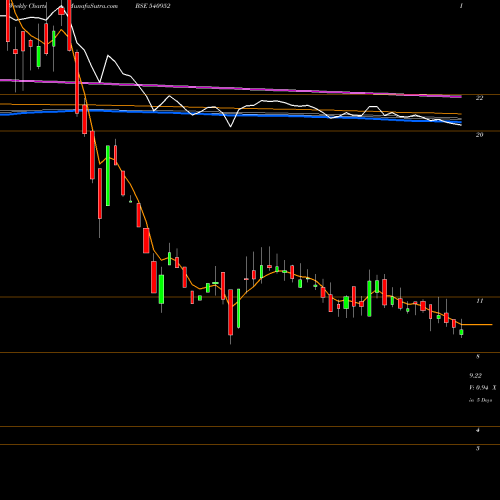Click the tall green candle after the steep drop

[108, 176]
